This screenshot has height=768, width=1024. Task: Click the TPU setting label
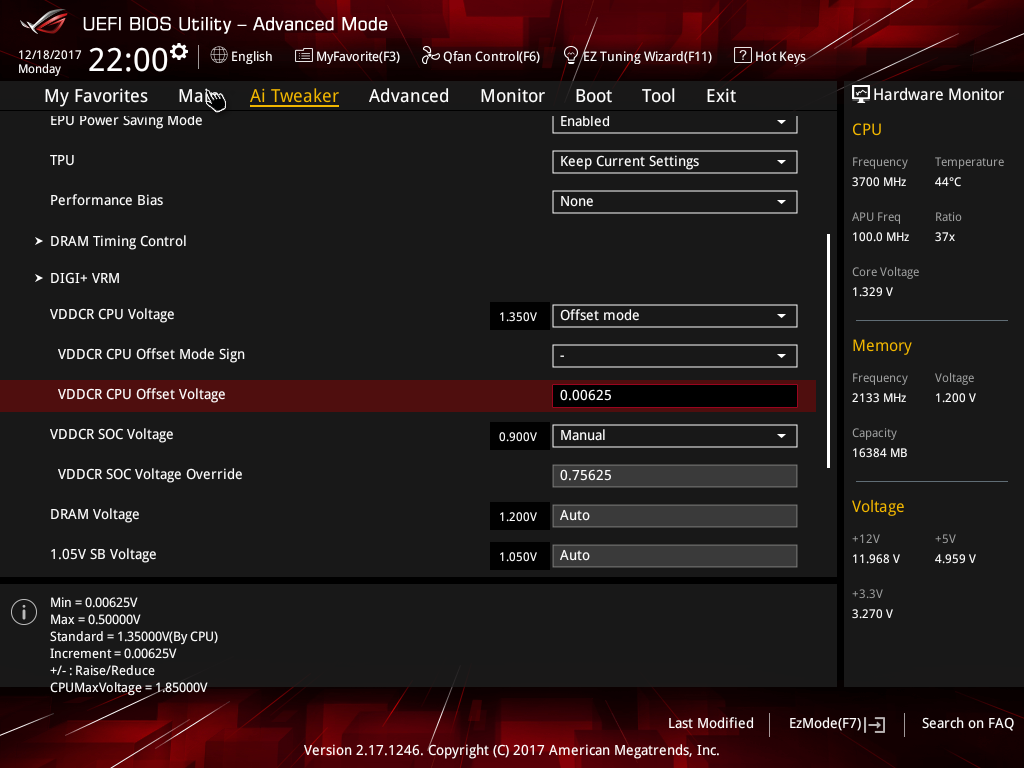point(62,160)
